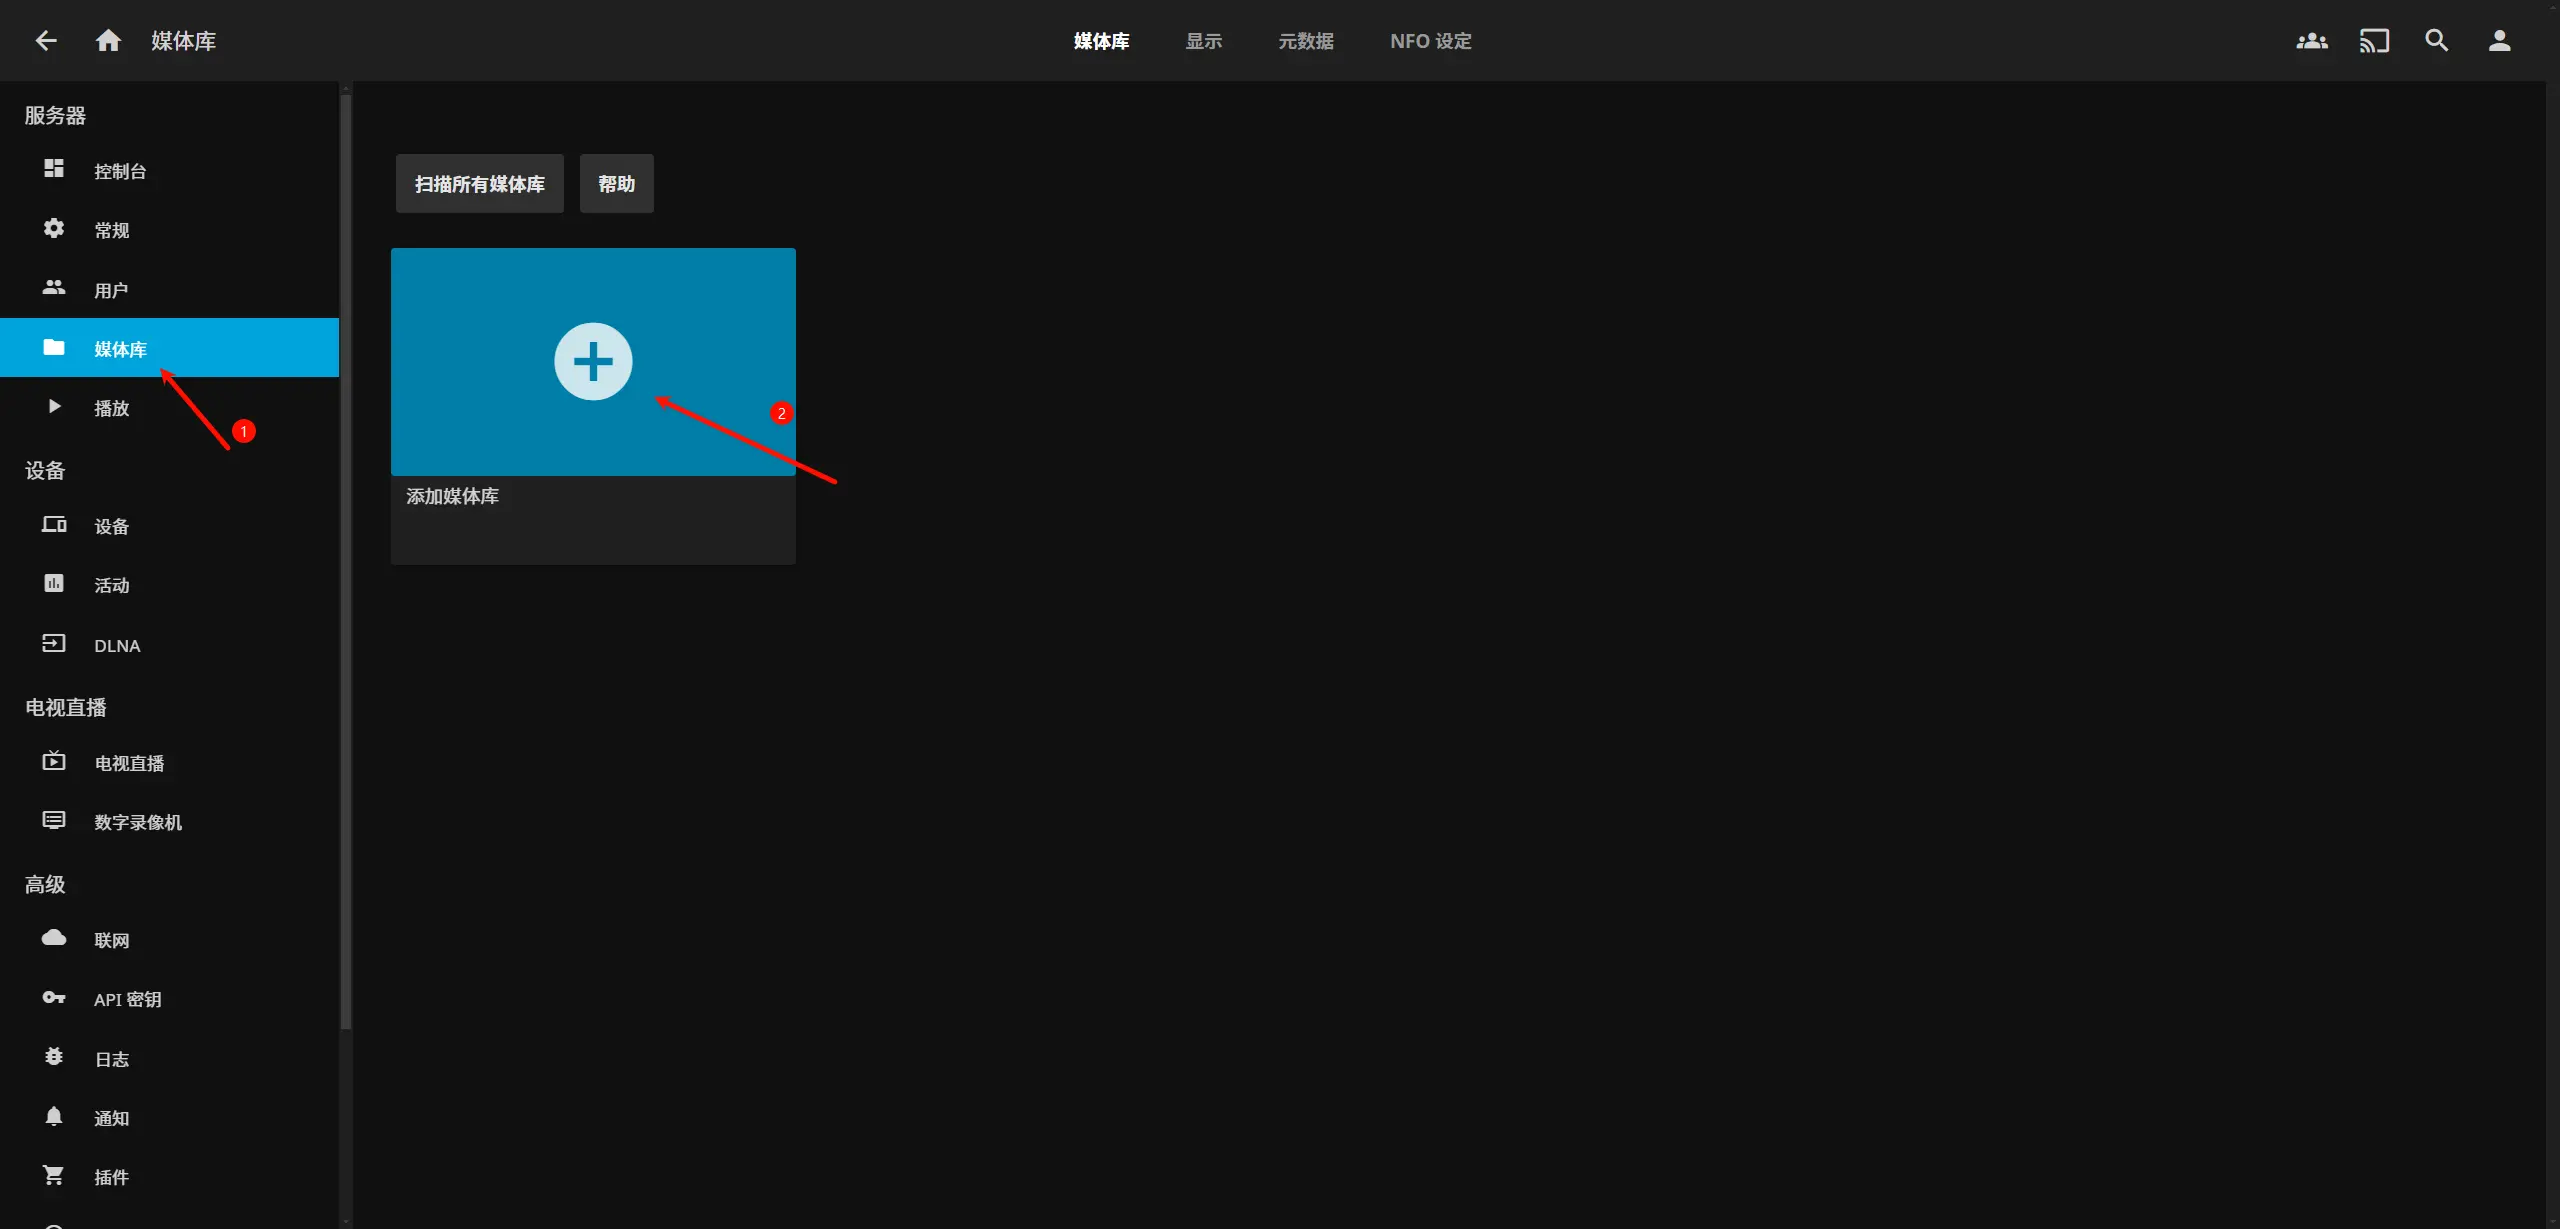This screenshot has height=1229, width=2560.
Task: Switch to 元数据 tab
Action: [1305, 41]
